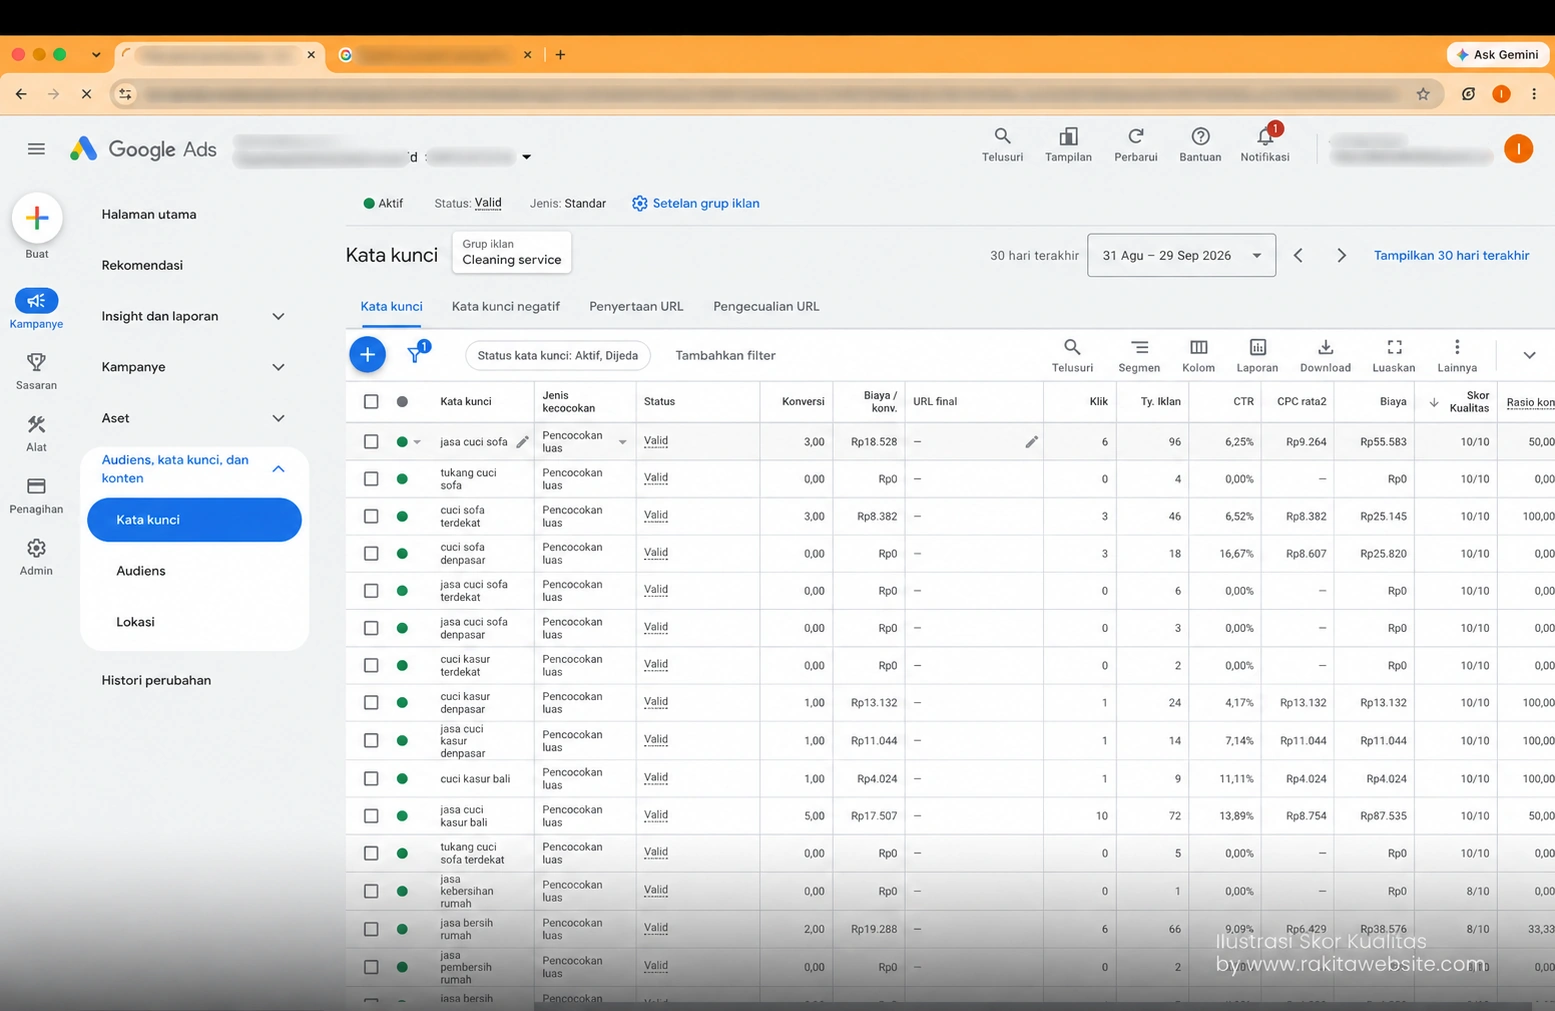Expand Insight dan laporan menu
Image resolution: width=1555 pixels, height=1011 pixels.
click(278, 316)
